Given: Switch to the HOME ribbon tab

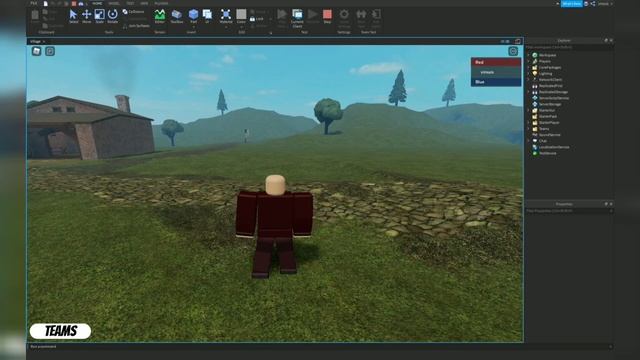Looking at the screenshot, I should [97, 3].
